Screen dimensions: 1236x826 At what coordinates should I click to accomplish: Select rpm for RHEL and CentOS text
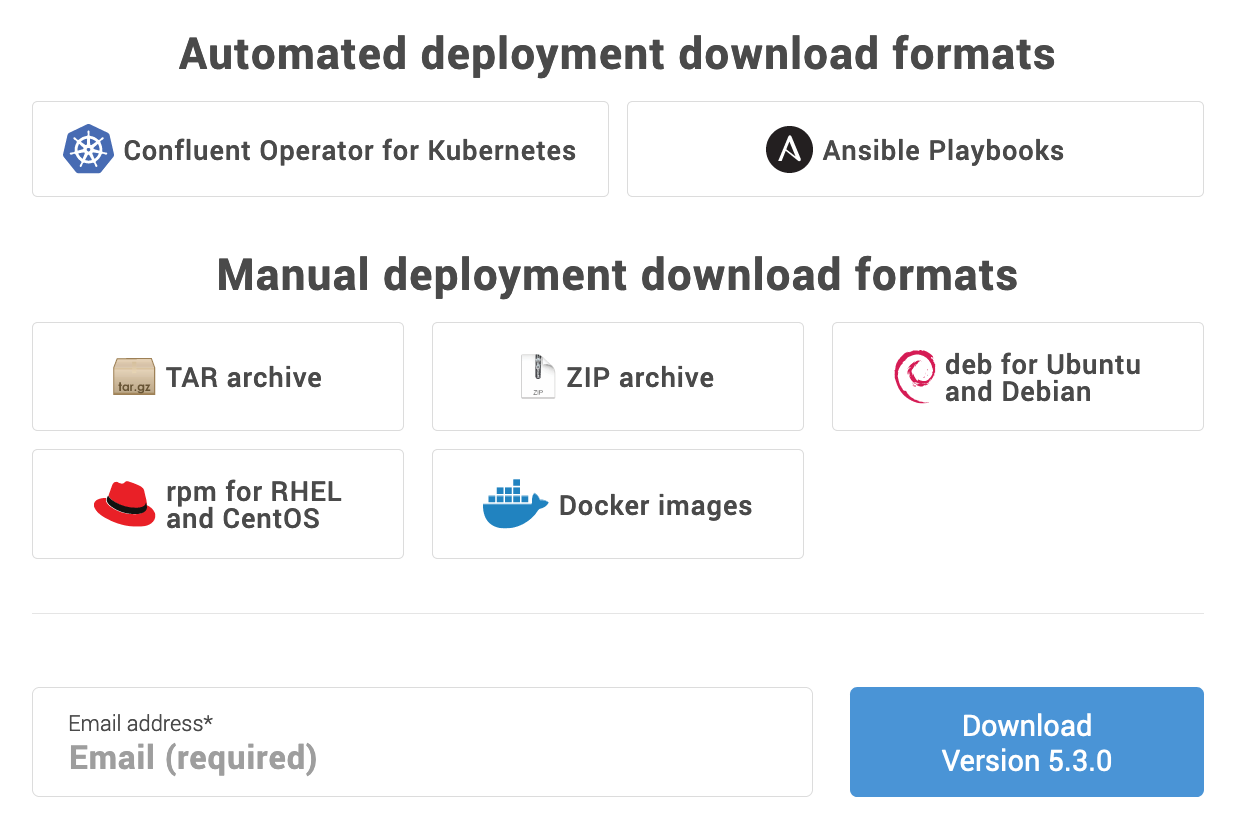(253, 504)
